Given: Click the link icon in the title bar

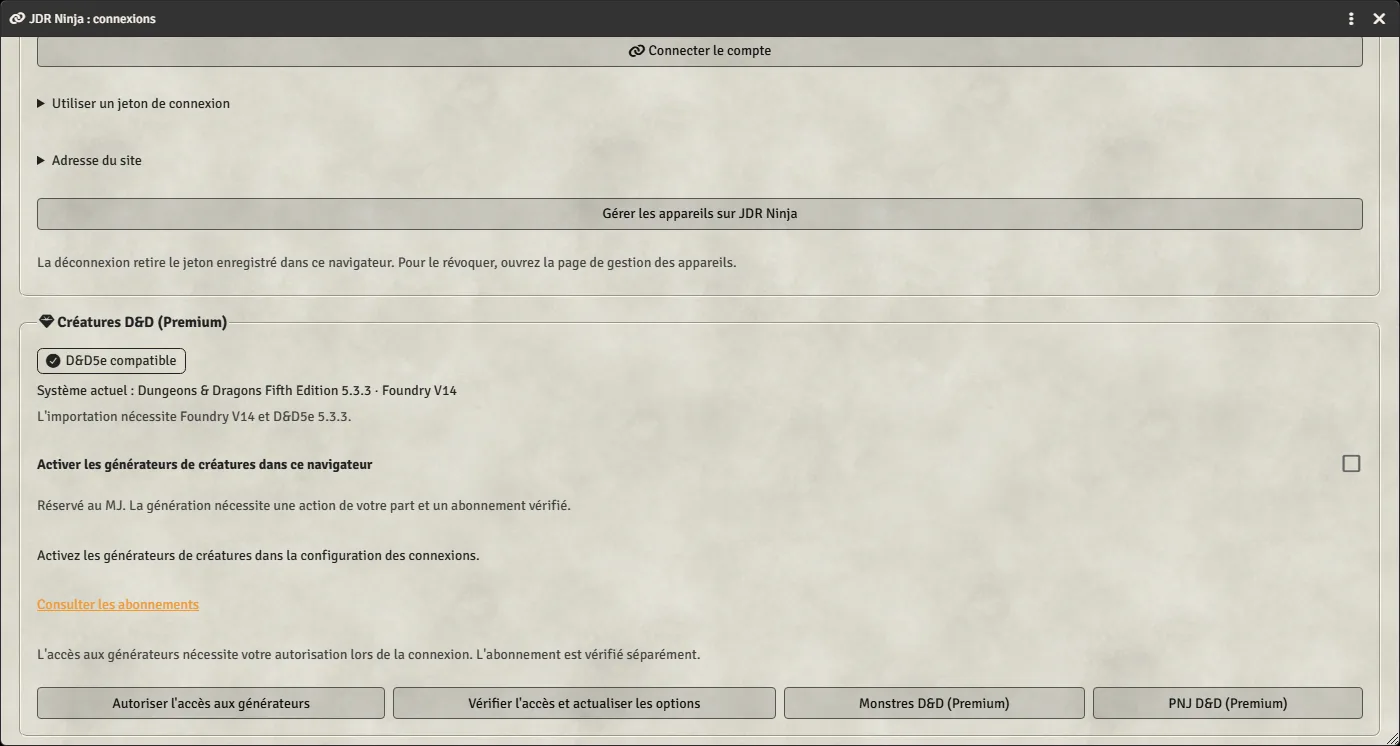Looking at the screenshot, I should click(x=17, y=19).
